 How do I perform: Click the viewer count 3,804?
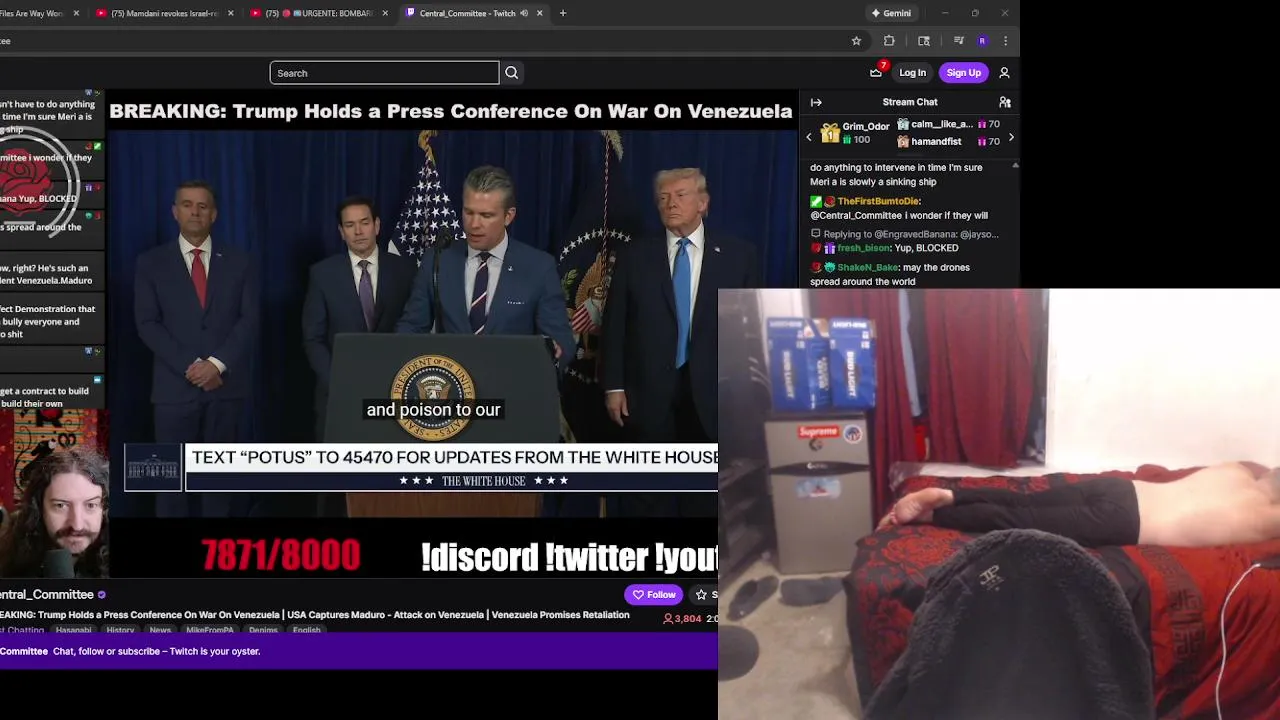(x=682, y=619)
